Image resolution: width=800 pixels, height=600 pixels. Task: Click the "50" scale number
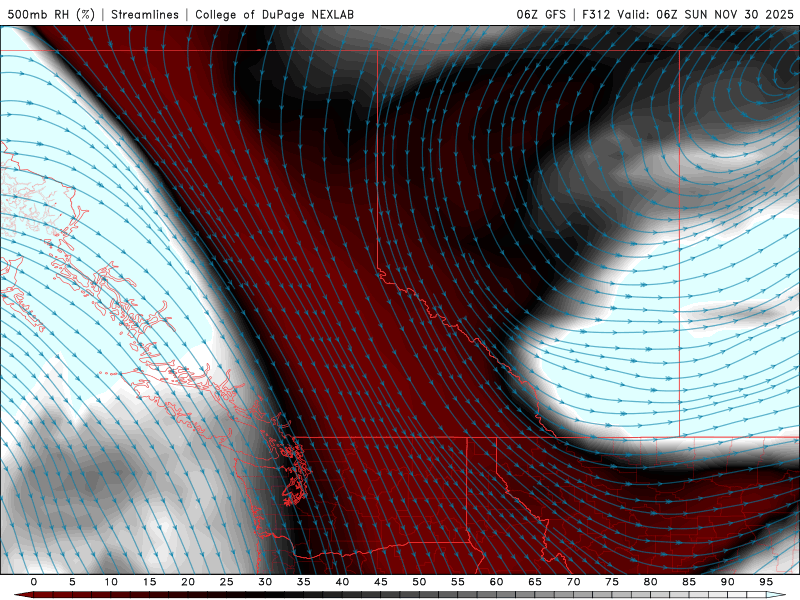[419, 582]
